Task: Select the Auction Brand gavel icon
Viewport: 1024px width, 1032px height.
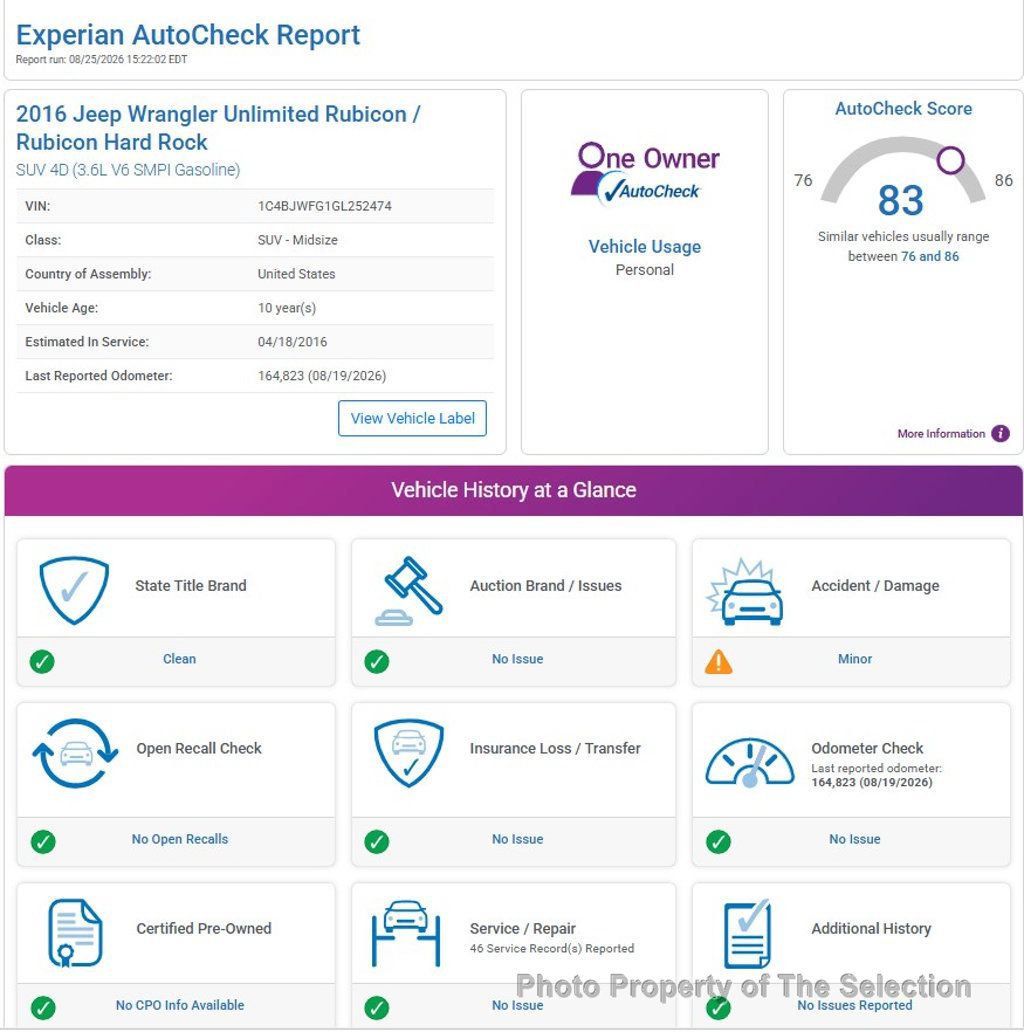Action: pyautogui.click(x=409, y=590)
